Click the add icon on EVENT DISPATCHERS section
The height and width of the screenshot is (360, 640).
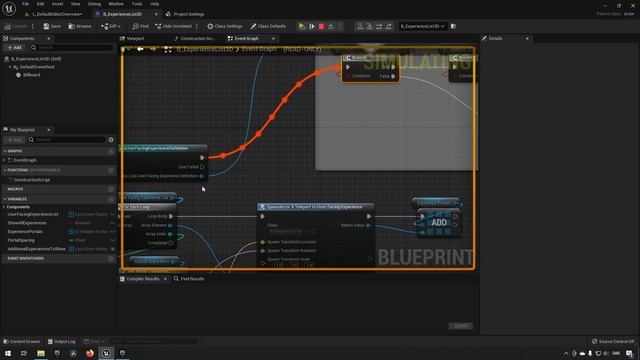111,258
